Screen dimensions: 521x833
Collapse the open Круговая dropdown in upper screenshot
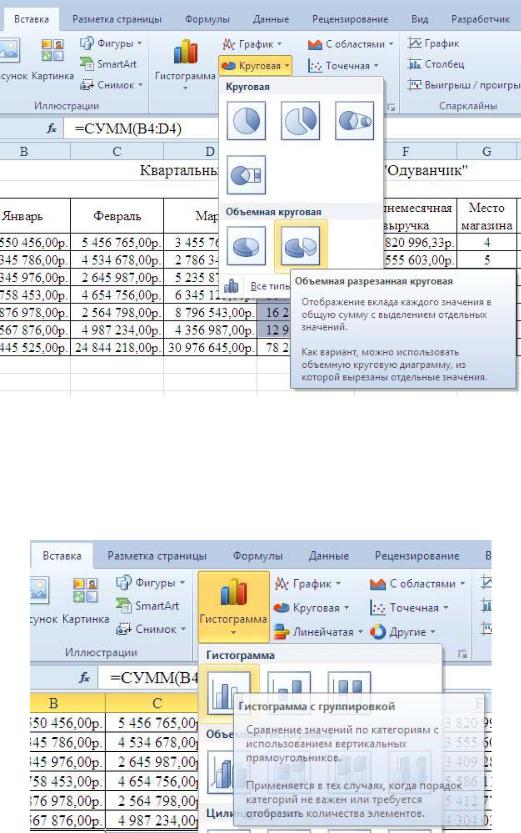255,66
